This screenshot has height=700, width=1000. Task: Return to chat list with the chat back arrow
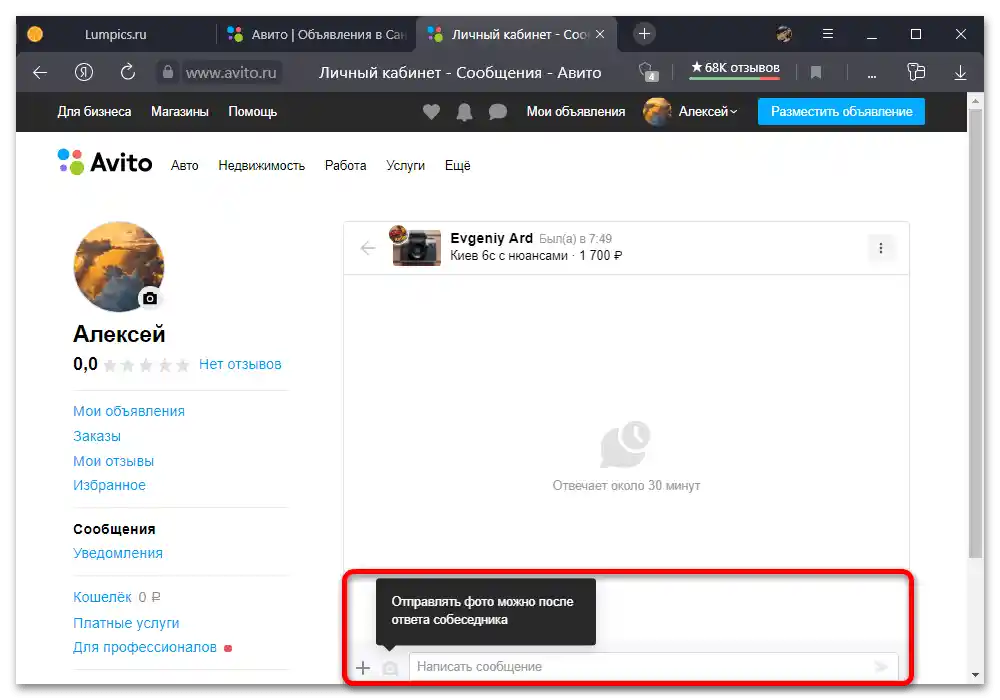368,248
